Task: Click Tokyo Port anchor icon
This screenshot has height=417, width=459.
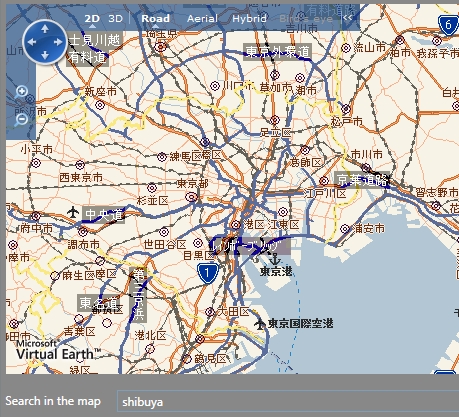Action: (x=274, y=259)
